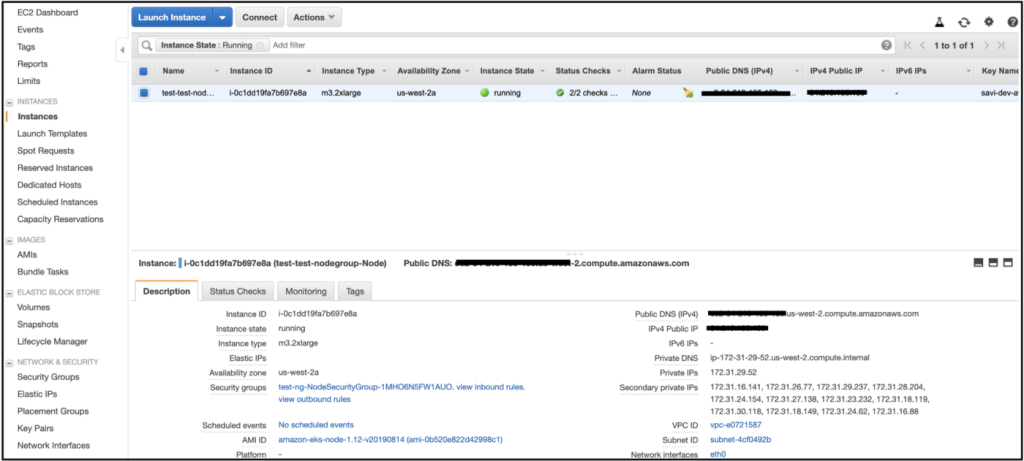Open the Availability Zone column dropdown
This screenshot has width=1024, height=461.
[468, 71]
